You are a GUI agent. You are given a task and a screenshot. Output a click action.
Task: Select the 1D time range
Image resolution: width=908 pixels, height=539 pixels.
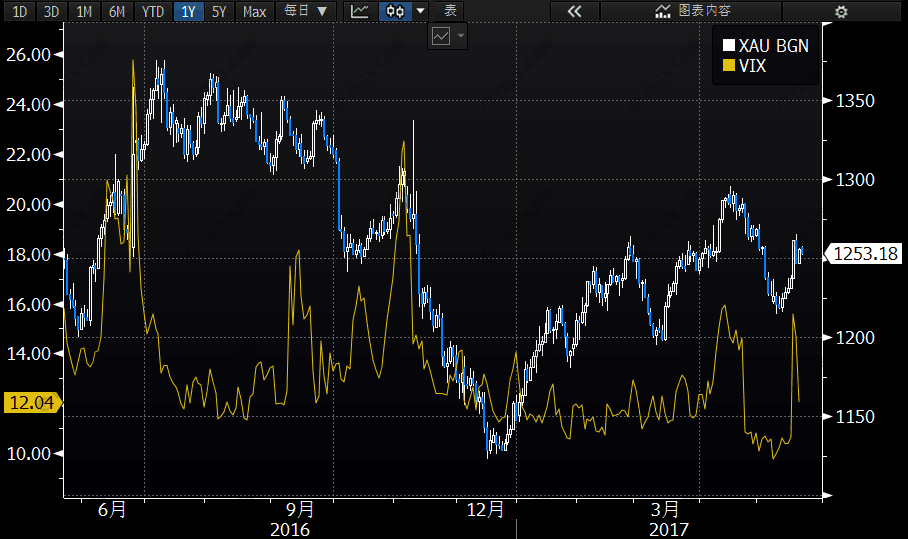(x=20, y=11)
